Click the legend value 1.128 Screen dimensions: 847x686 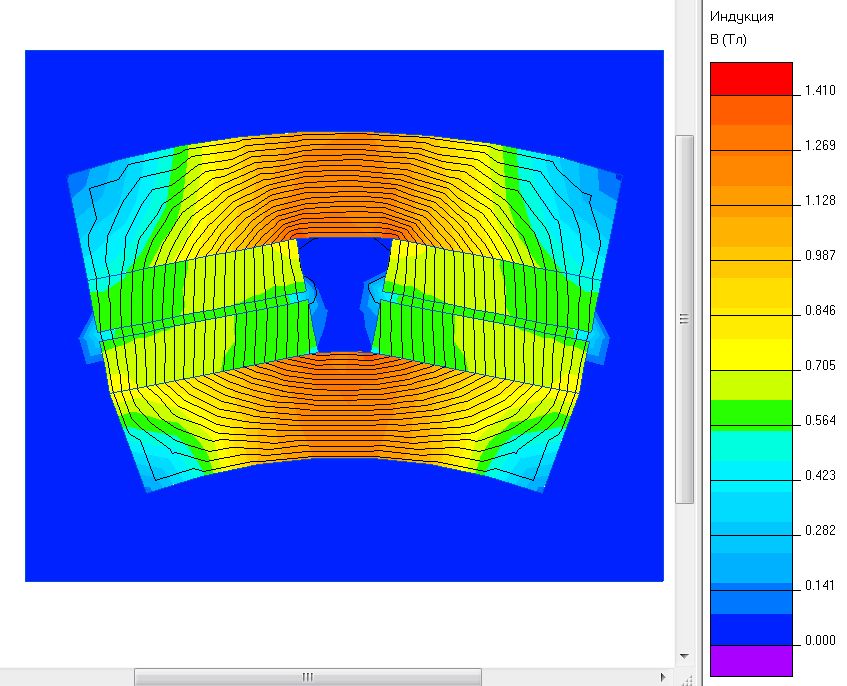[x=820, y=200]
